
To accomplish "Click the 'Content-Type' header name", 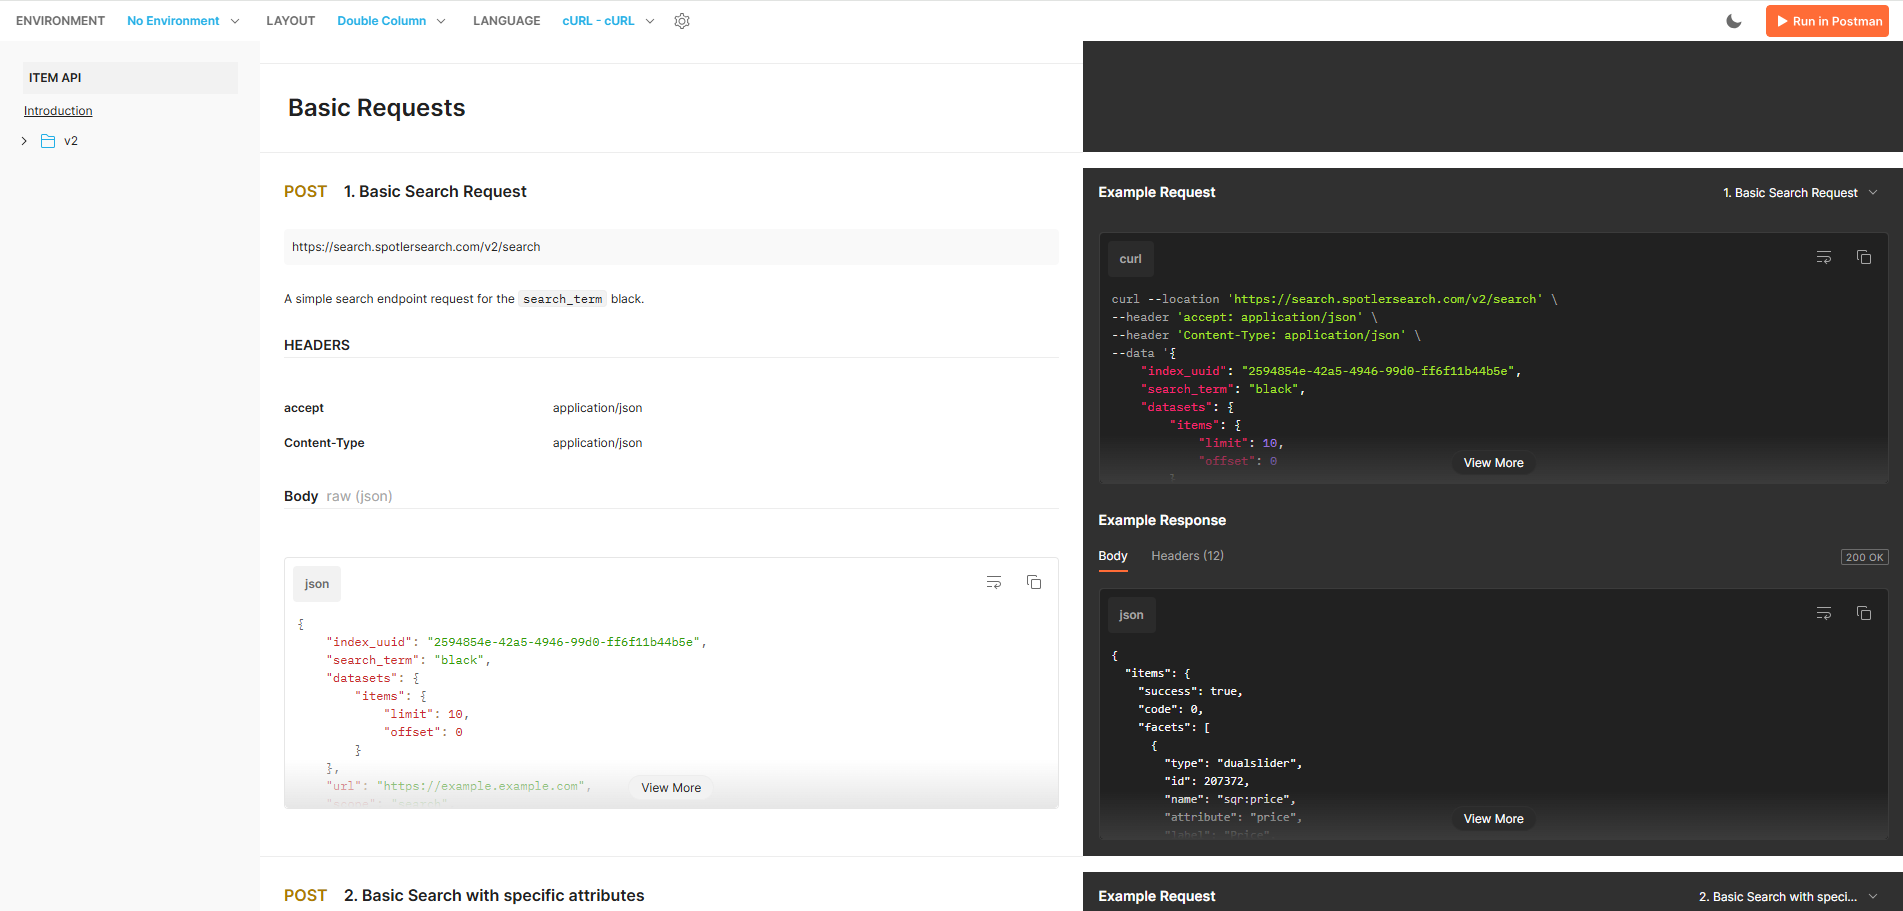I will (x=324, y=443).
